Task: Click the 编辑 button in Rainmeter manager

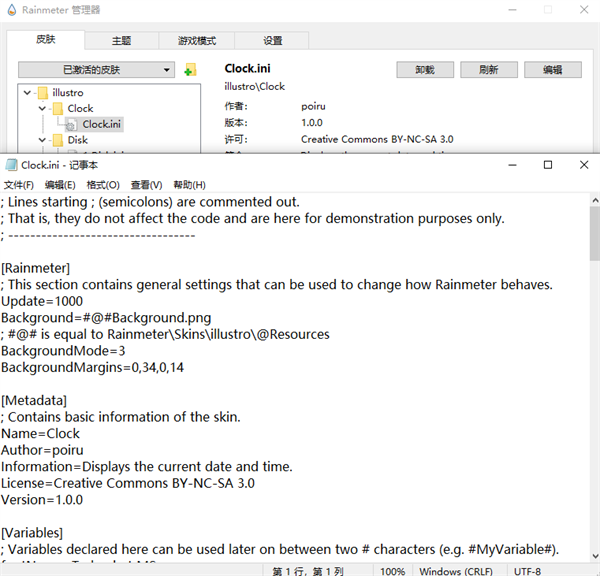Action: [x=553, y=70]
